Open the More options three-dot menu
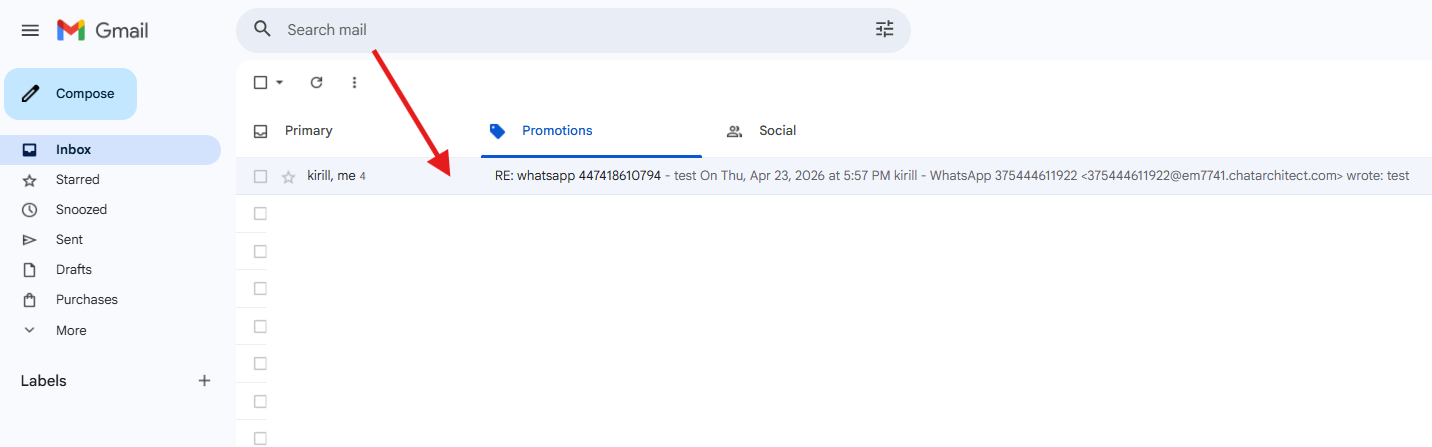The width and height of the screenshot is (1432, 447). [x=354, y=83]
